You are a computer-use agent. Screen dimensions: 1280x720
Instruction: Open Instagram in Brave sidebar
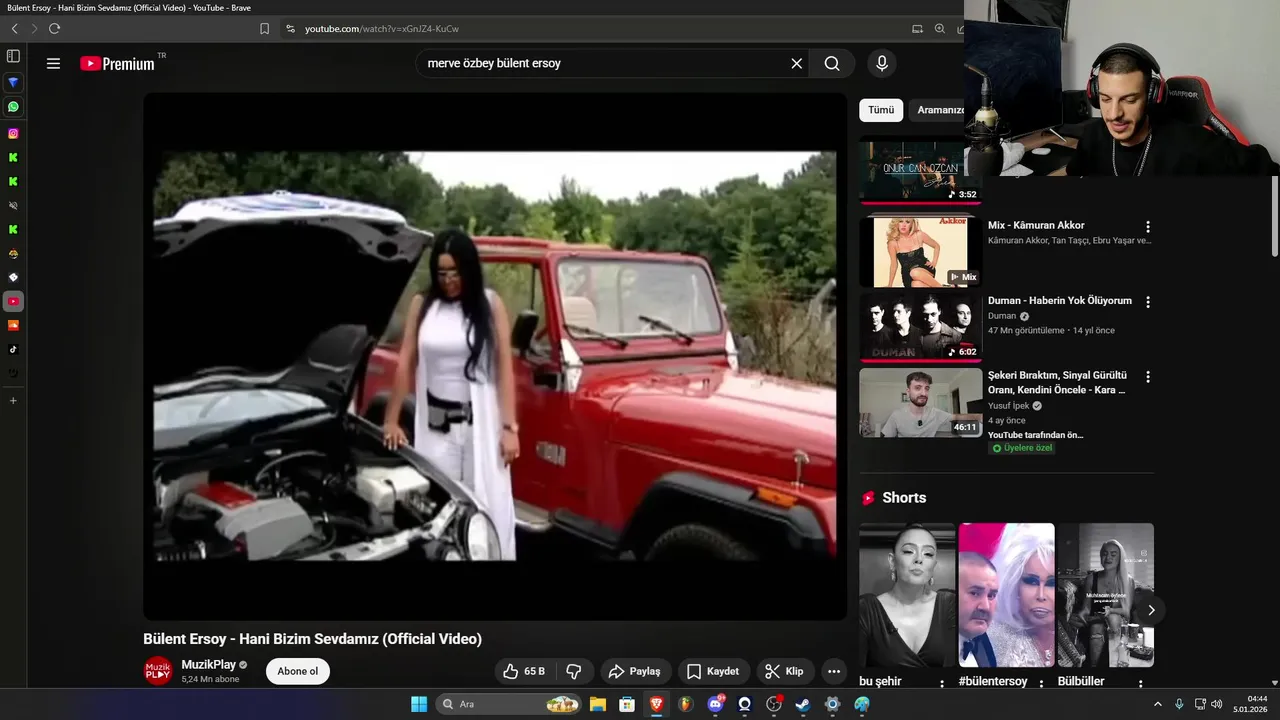(x=13, y=133)
